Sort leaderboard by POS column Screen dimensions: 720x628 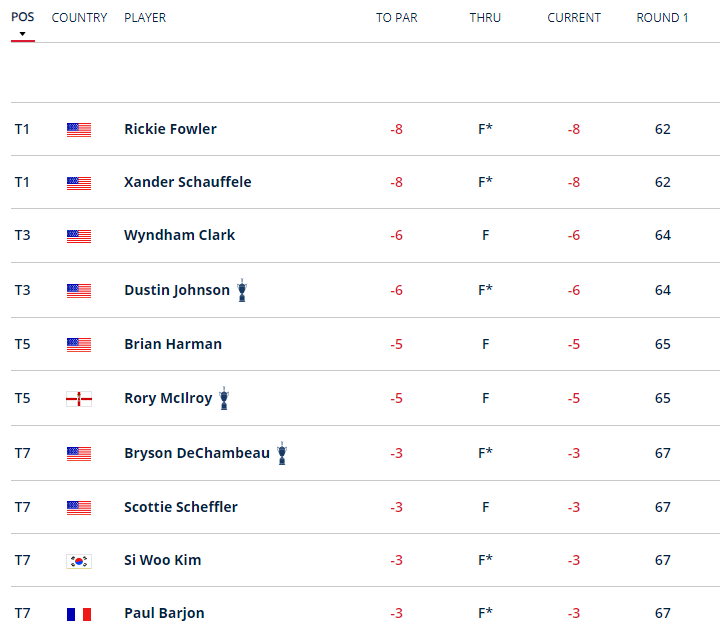22,17
